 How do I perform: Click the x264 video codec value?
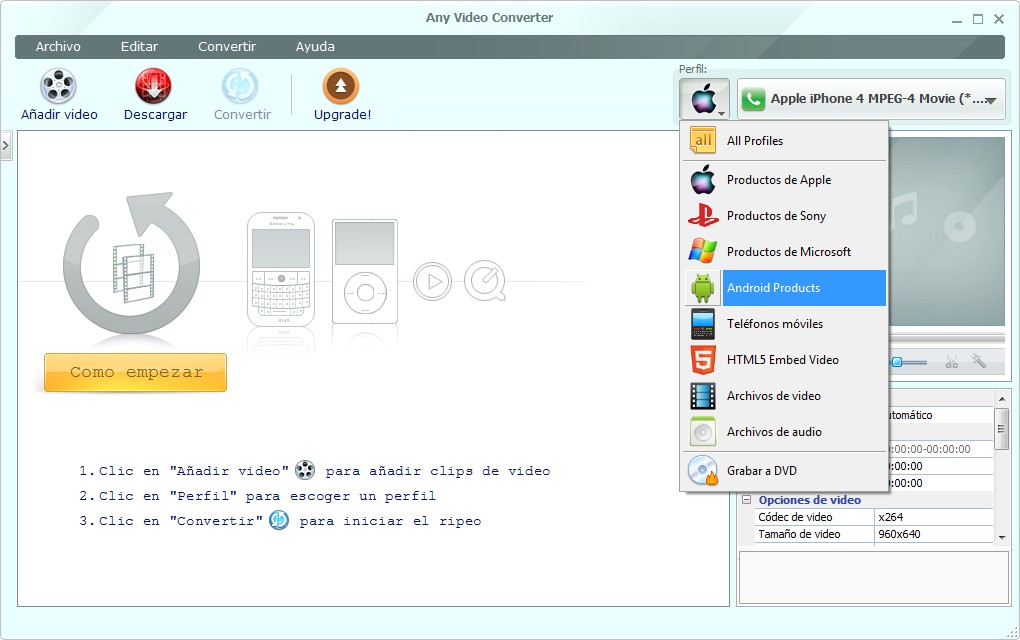coord(891,517)
